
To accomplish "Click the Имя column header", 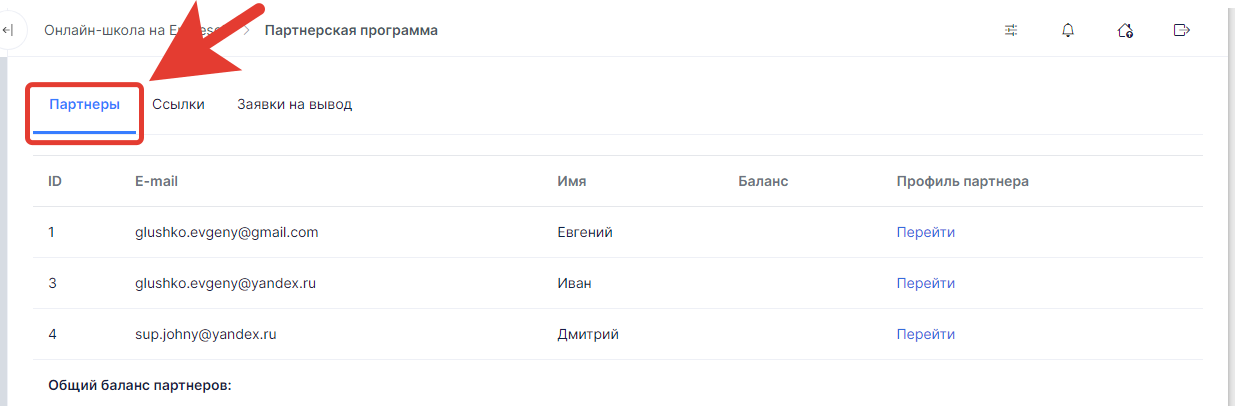I will [x=571, y=181].
